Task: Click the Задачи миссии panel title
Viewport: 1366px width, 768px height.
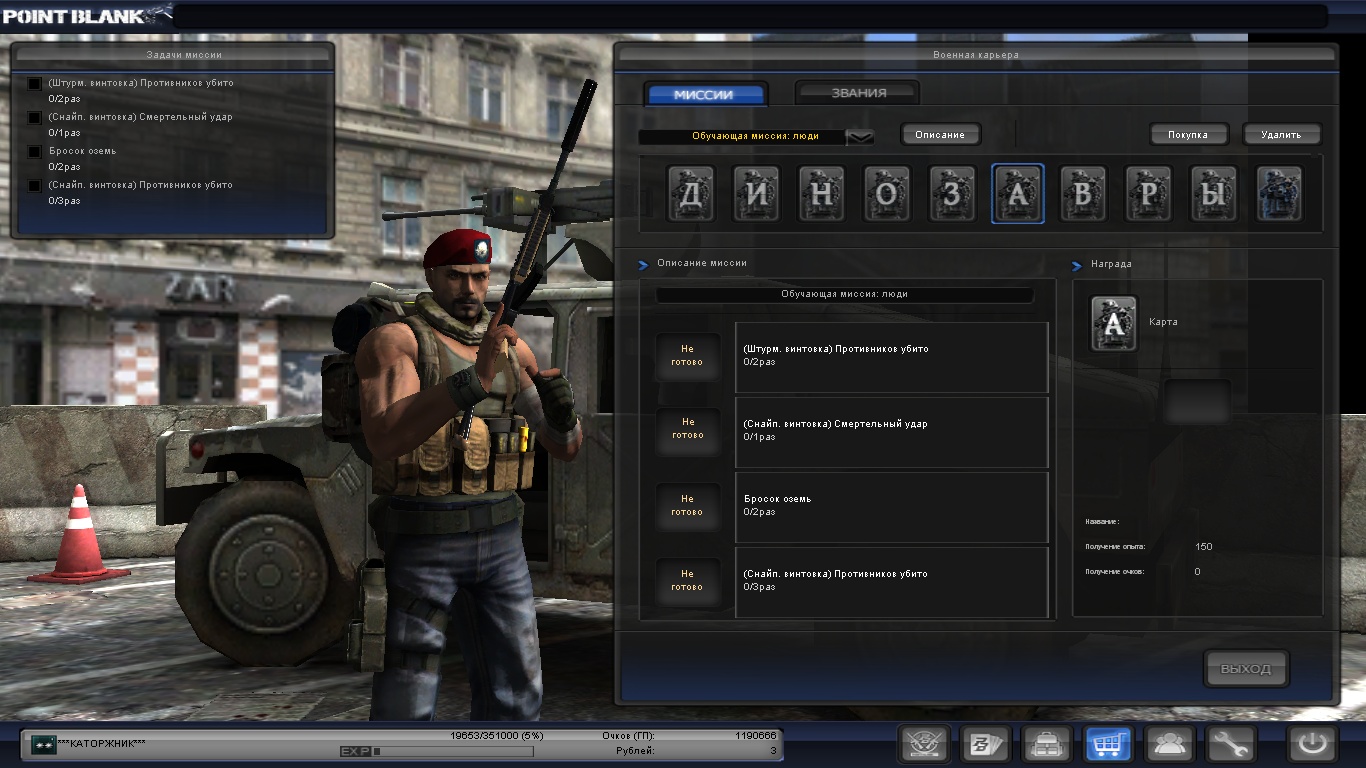Action: coord(184,55)
